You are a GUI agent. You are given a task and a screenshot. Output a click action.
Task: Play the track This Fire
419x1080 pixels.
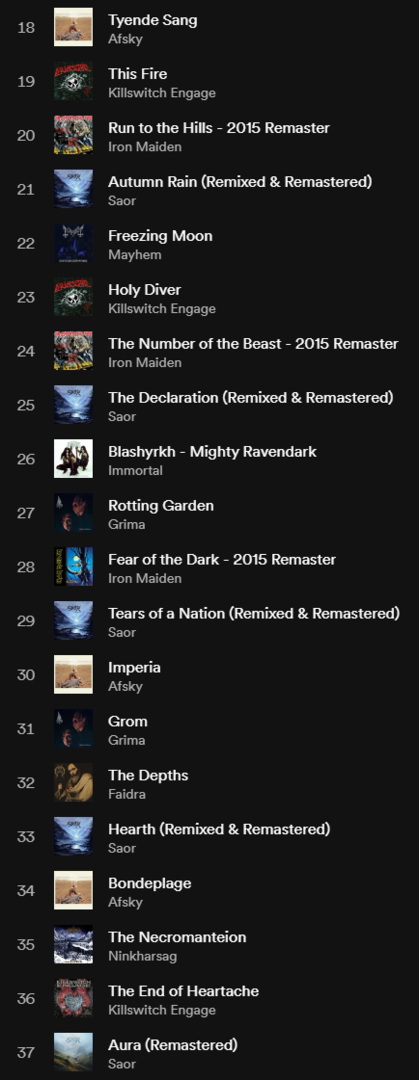point(137,74)
